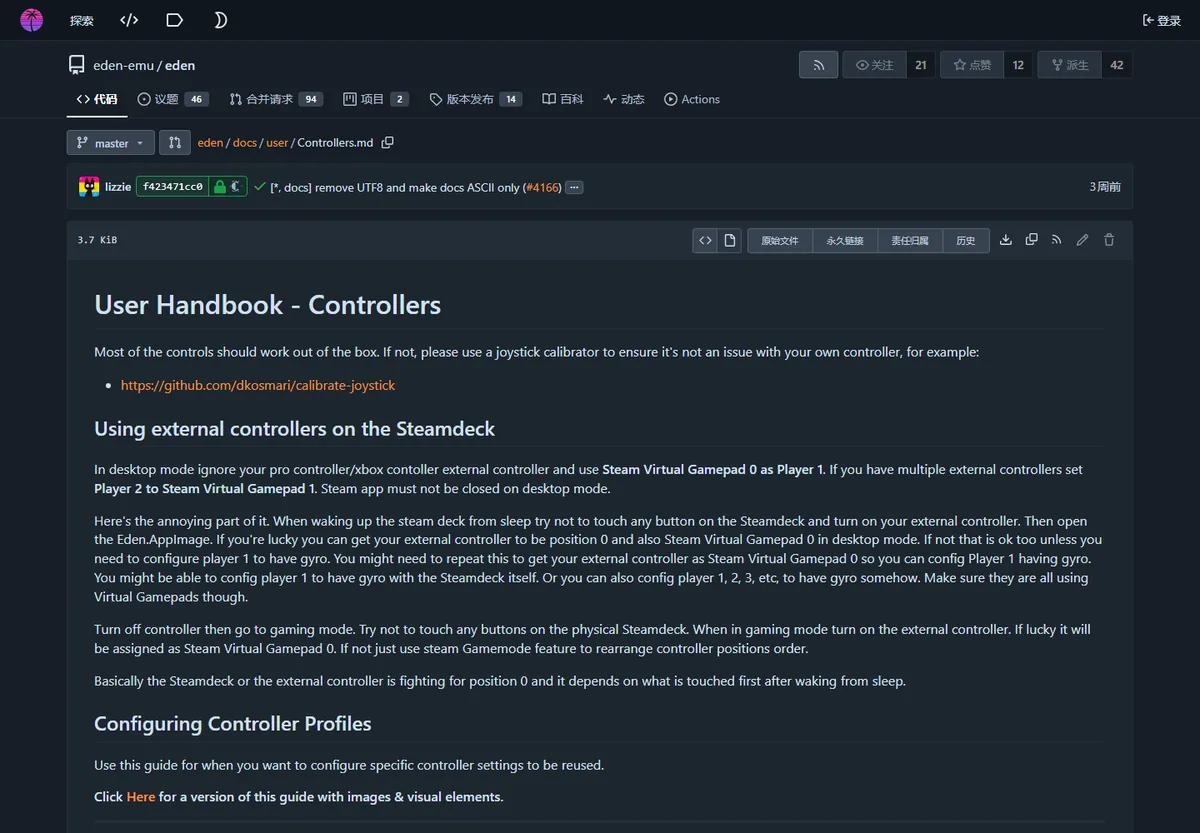Open the file RSS feed icon

coord(1056,240)
